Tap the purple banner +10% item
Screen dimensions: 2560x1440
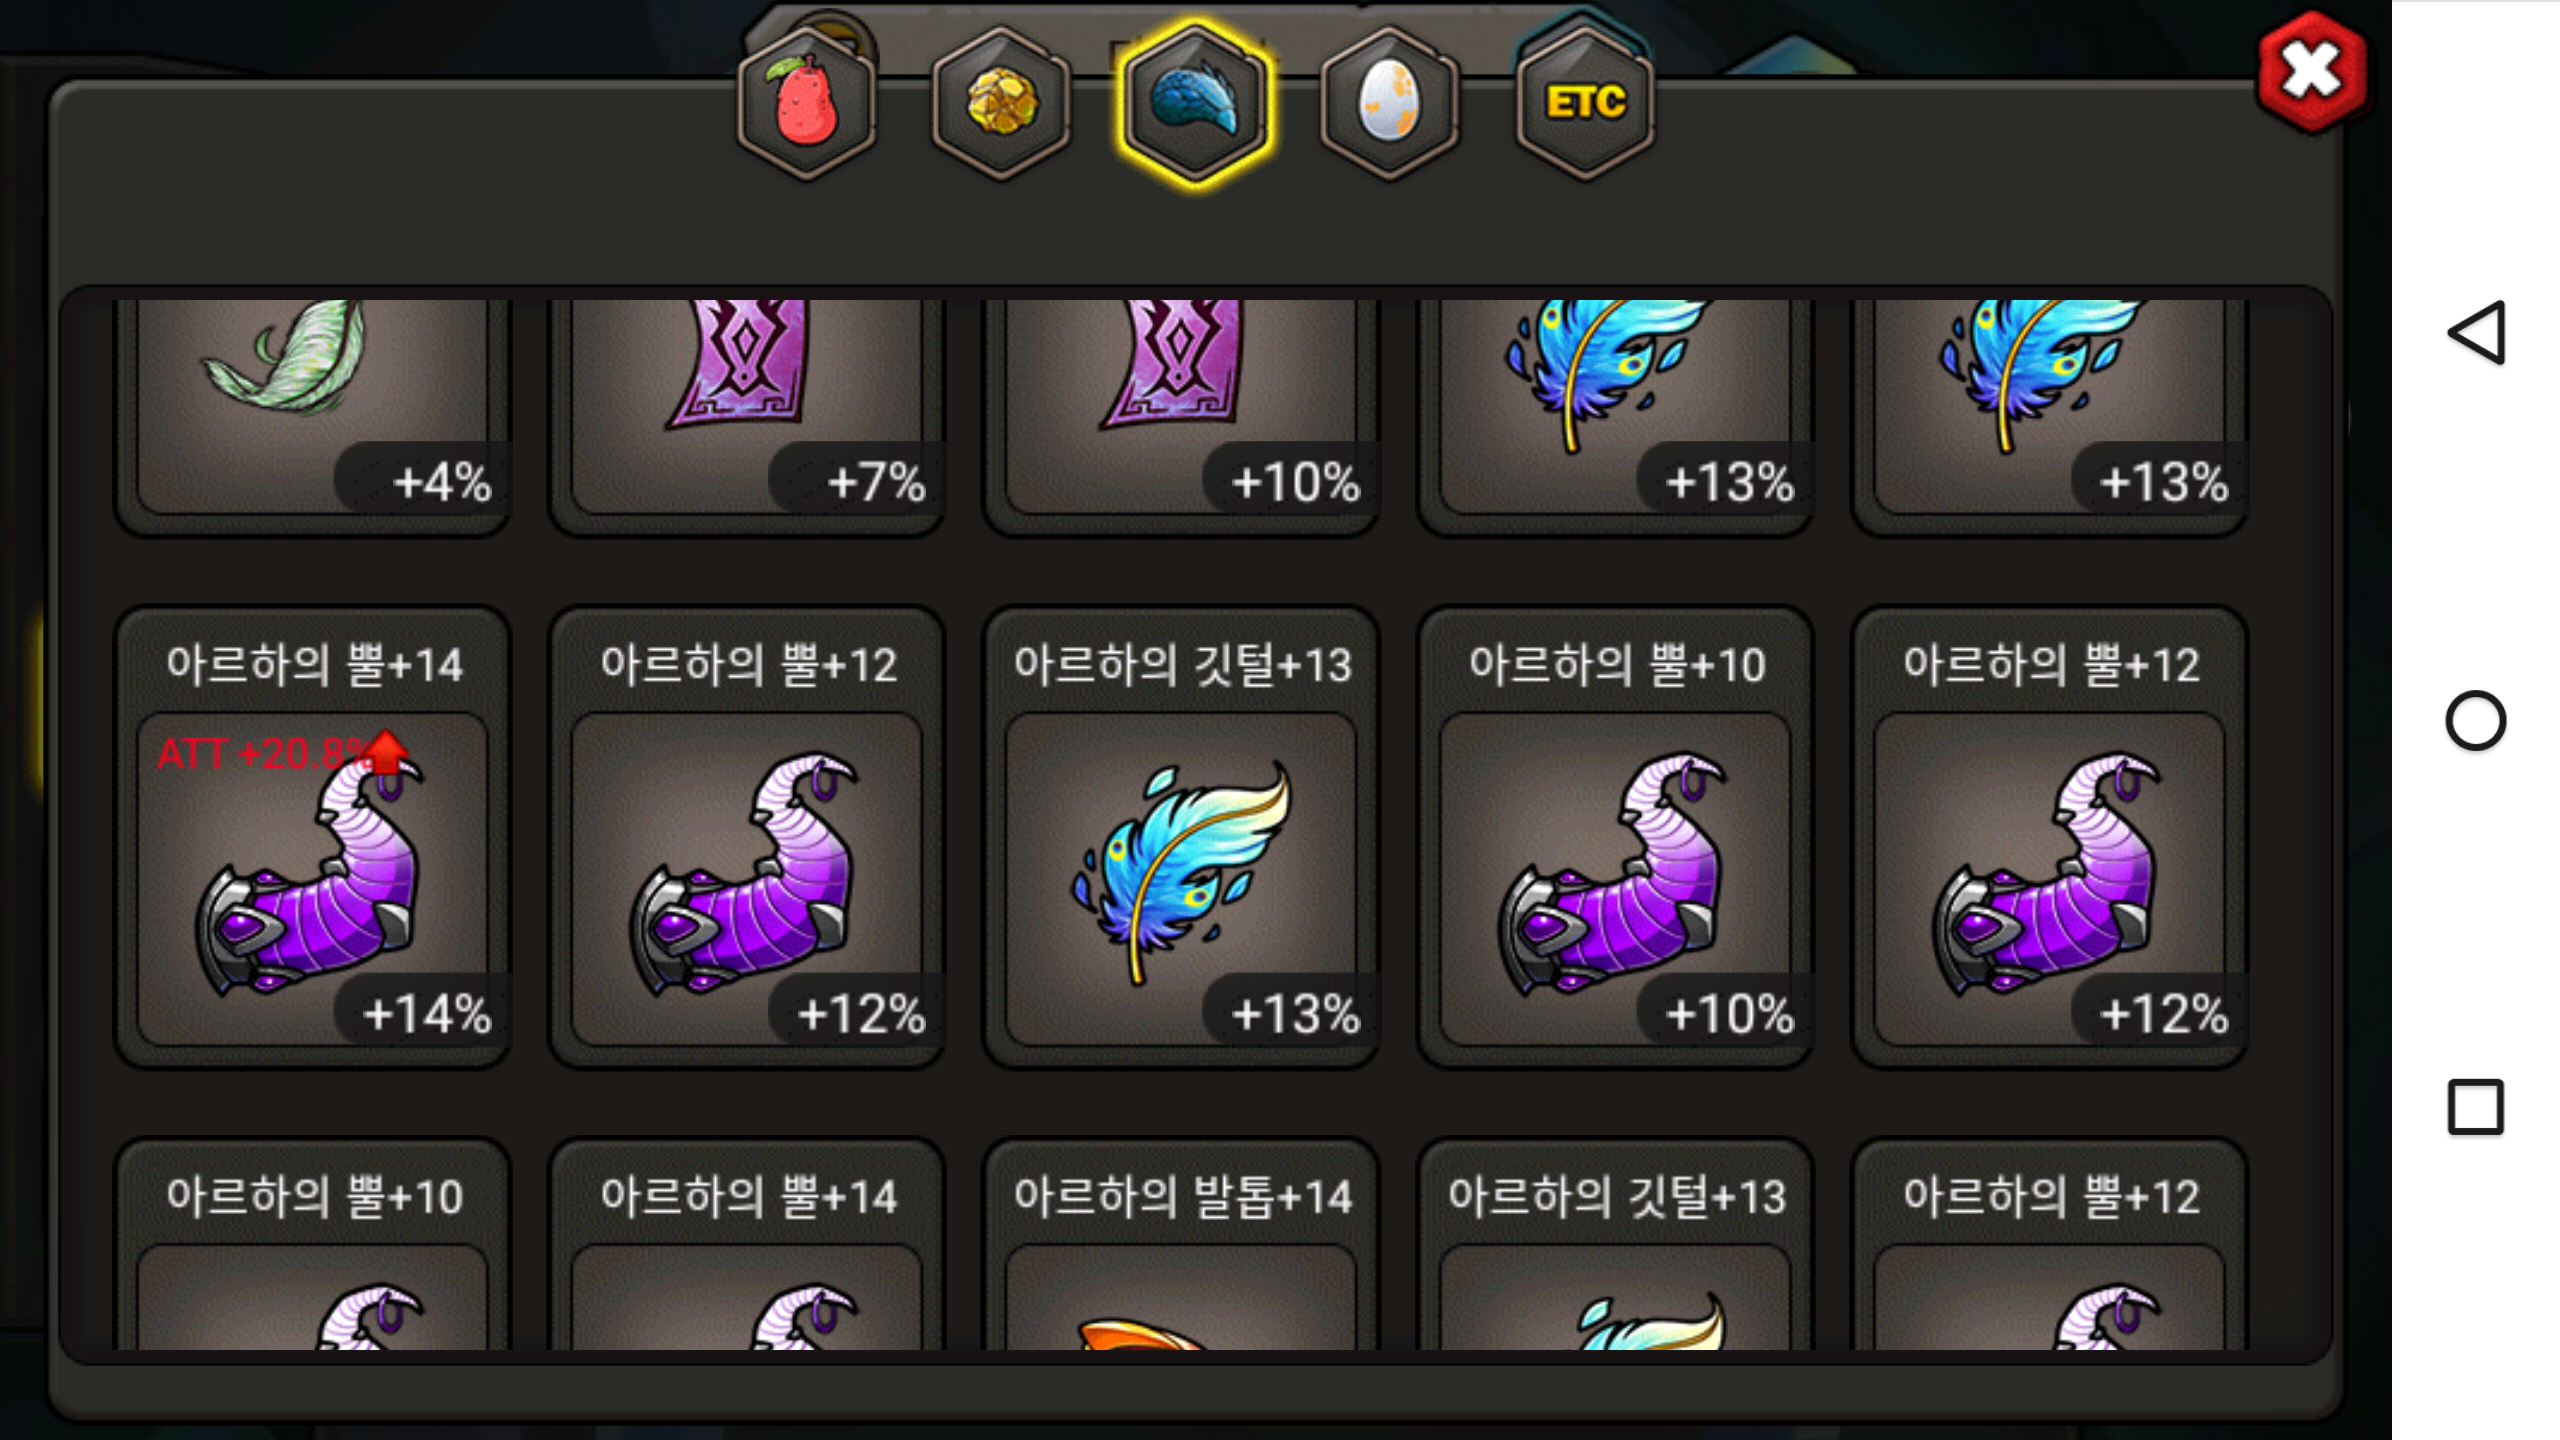(x=1181, y=415)
